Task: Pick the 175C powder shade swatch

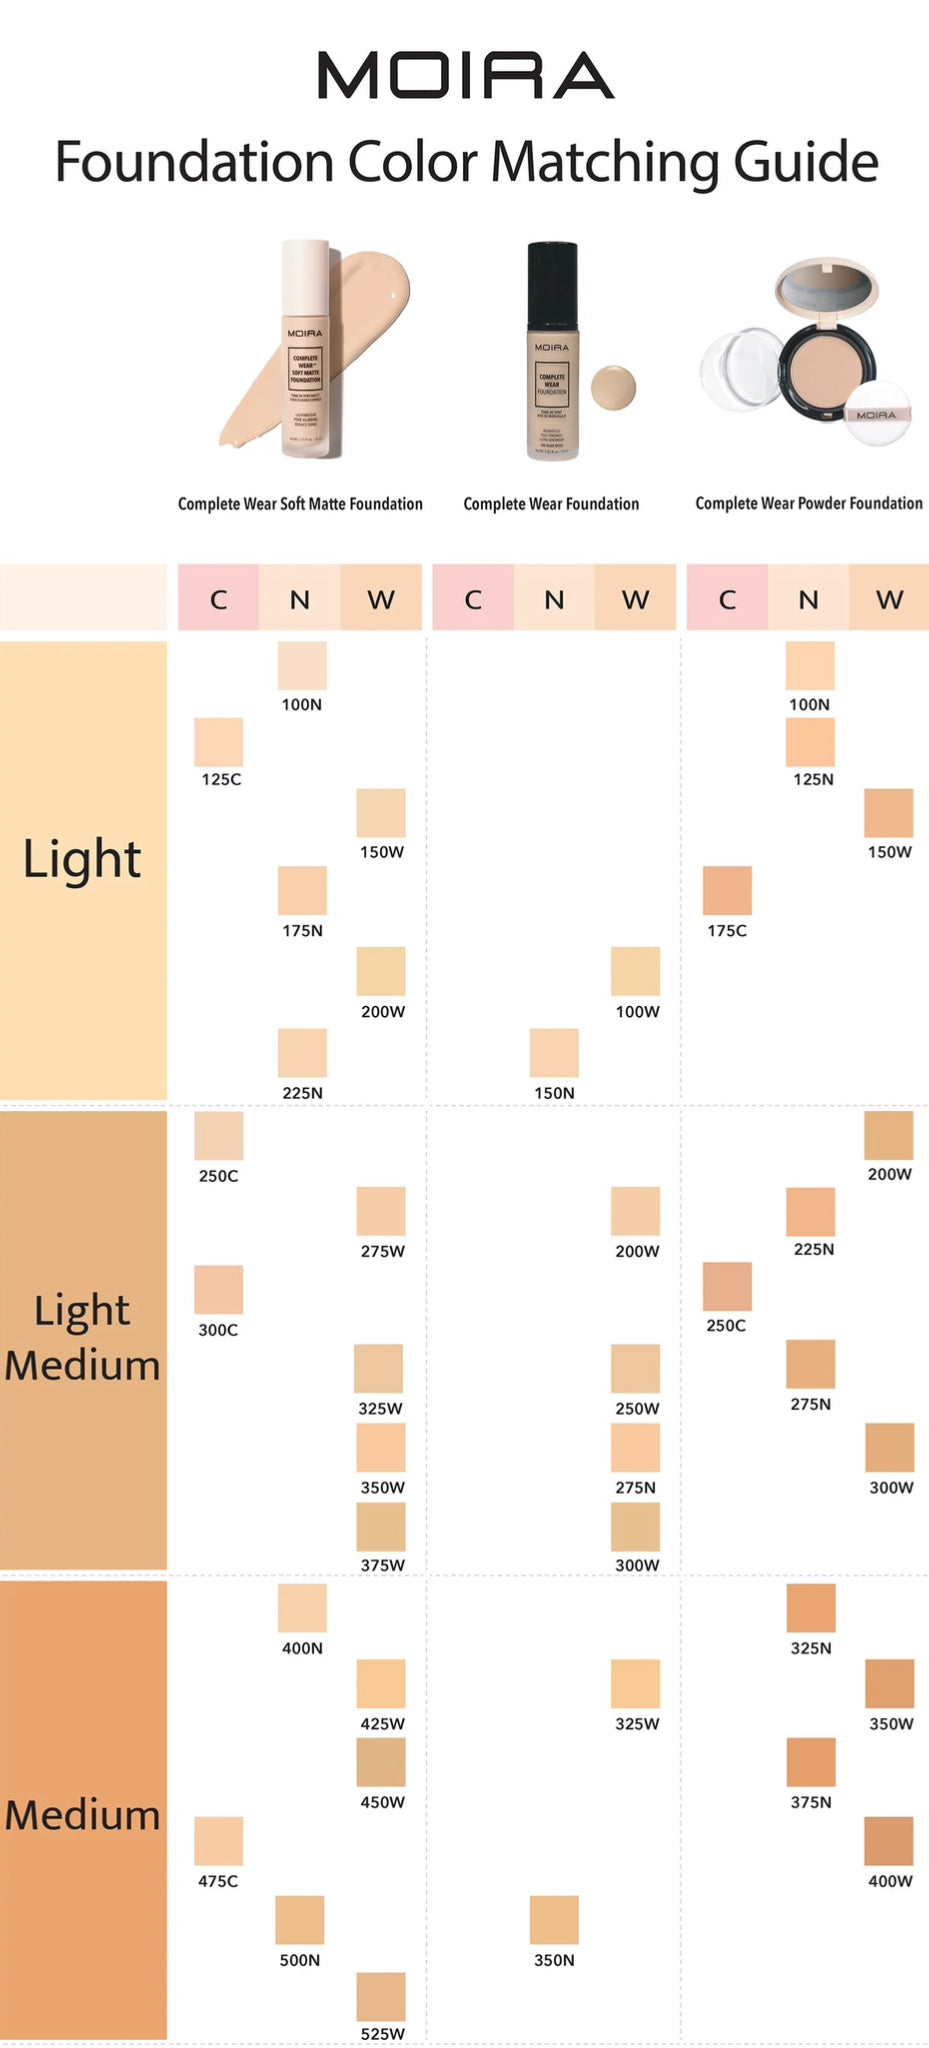Action: pyautogui.click(x=727, y=890)
